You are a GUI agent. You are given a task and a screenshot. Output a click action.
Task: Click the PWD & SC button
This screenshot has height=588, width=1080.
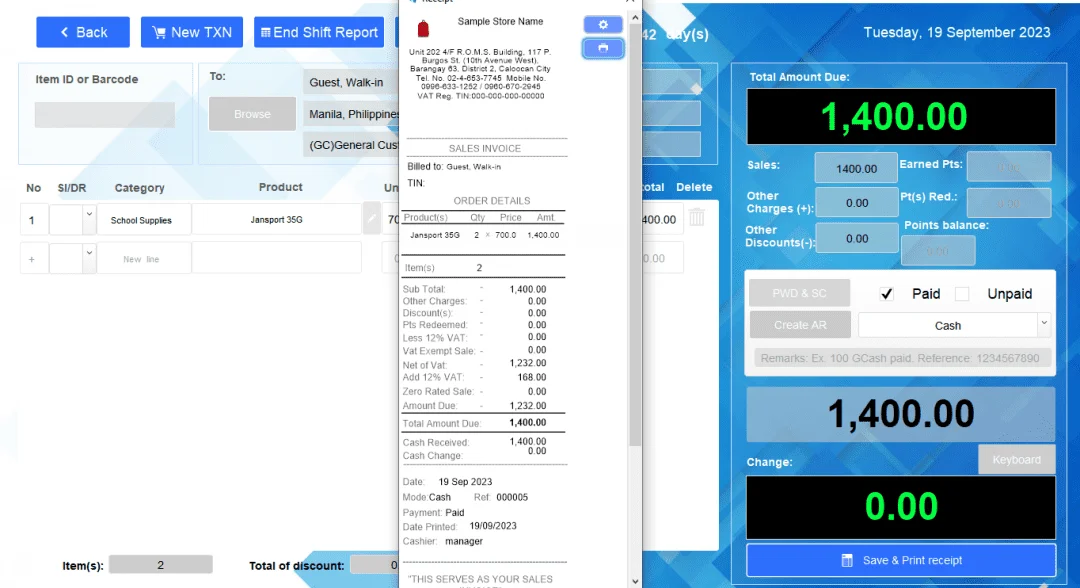pyautogui.click(x=799, y=293)
